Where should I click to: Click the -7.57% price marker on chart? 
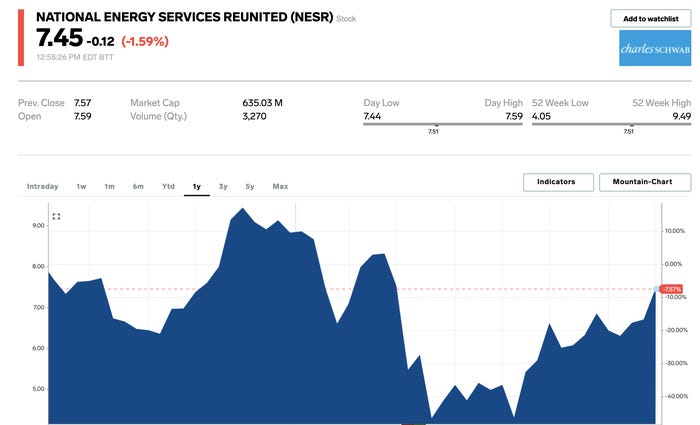pos(671,289)
